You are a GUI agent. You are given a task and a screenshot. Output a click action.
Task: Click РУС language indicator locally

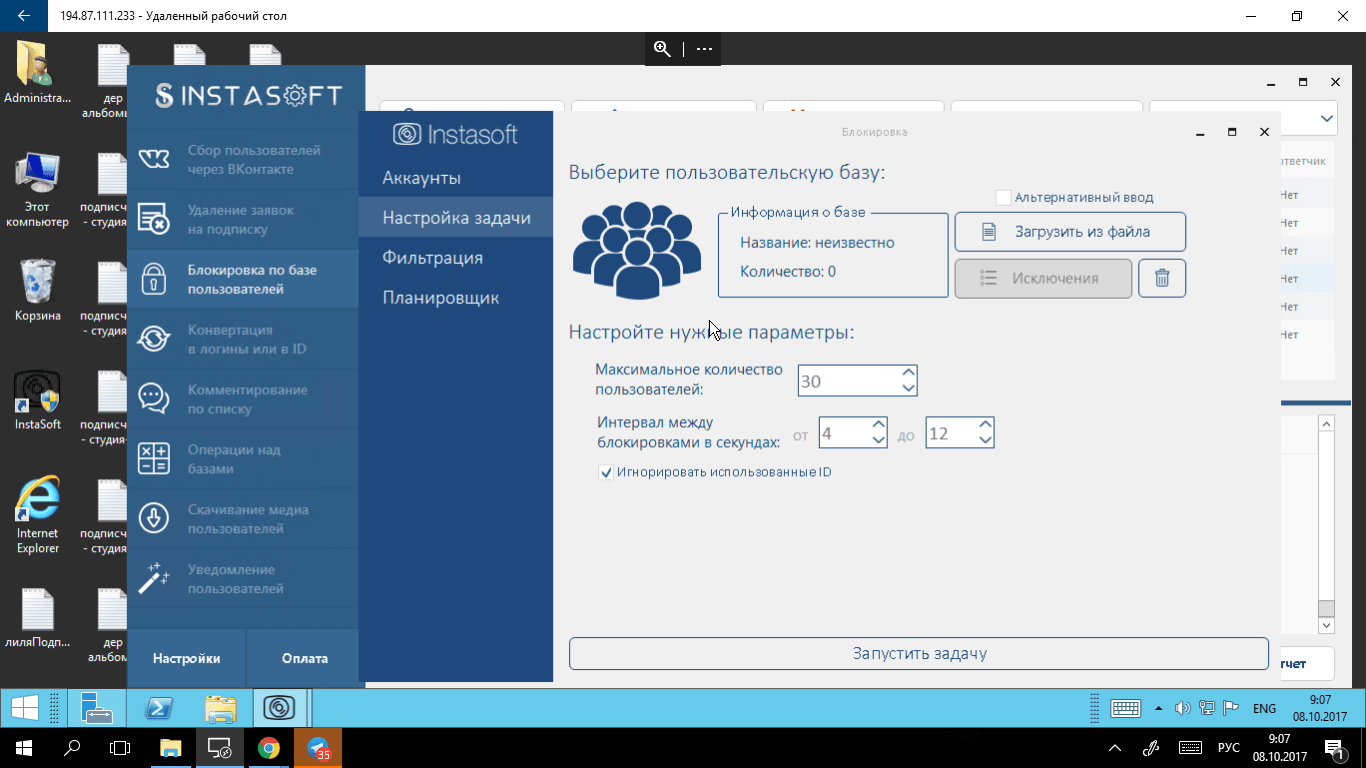point(1228,748)
